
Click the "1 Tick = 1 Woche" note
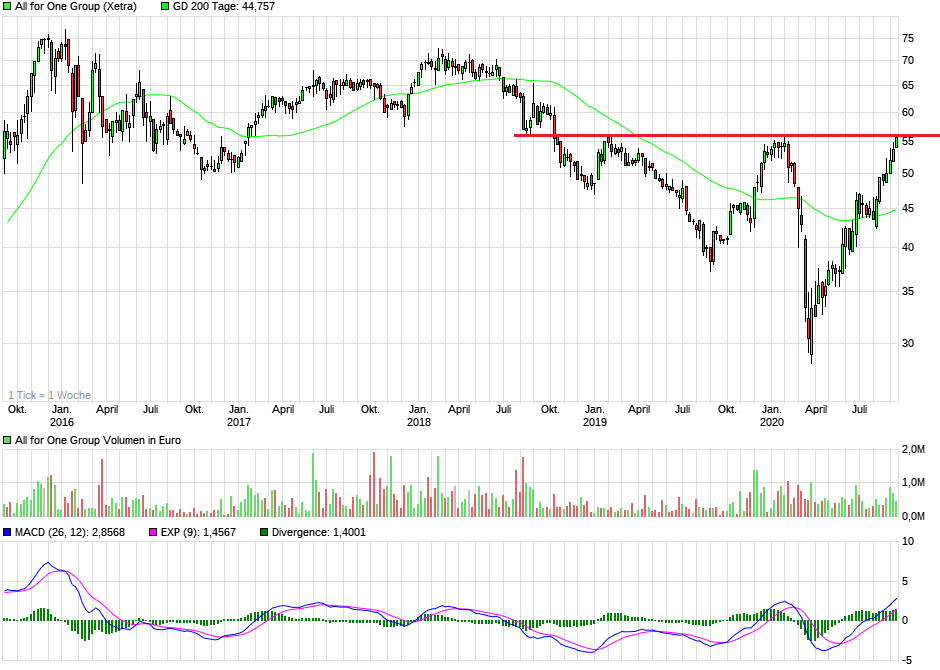click(x=49, y=395)
